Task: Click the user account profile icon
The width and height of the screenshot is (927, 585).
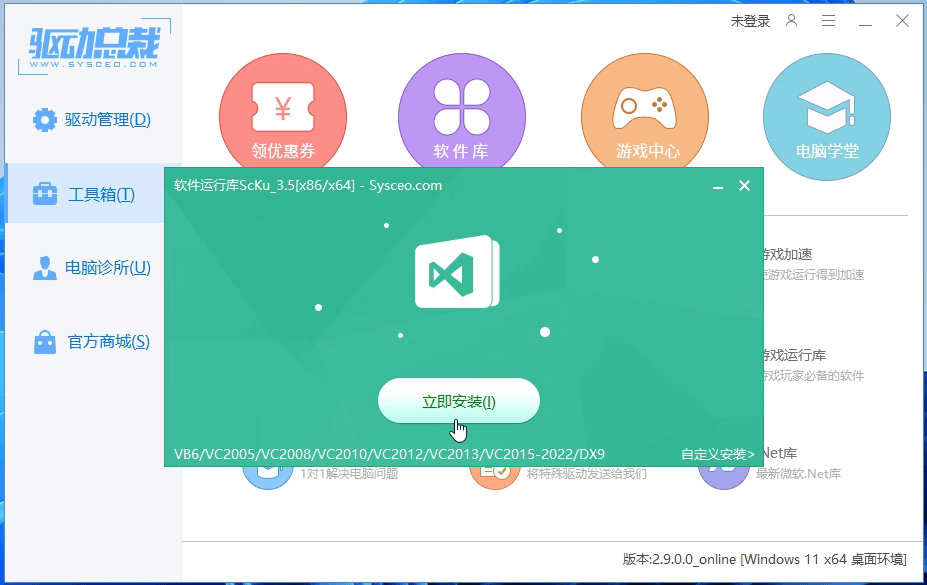Action: coord(792,20)
